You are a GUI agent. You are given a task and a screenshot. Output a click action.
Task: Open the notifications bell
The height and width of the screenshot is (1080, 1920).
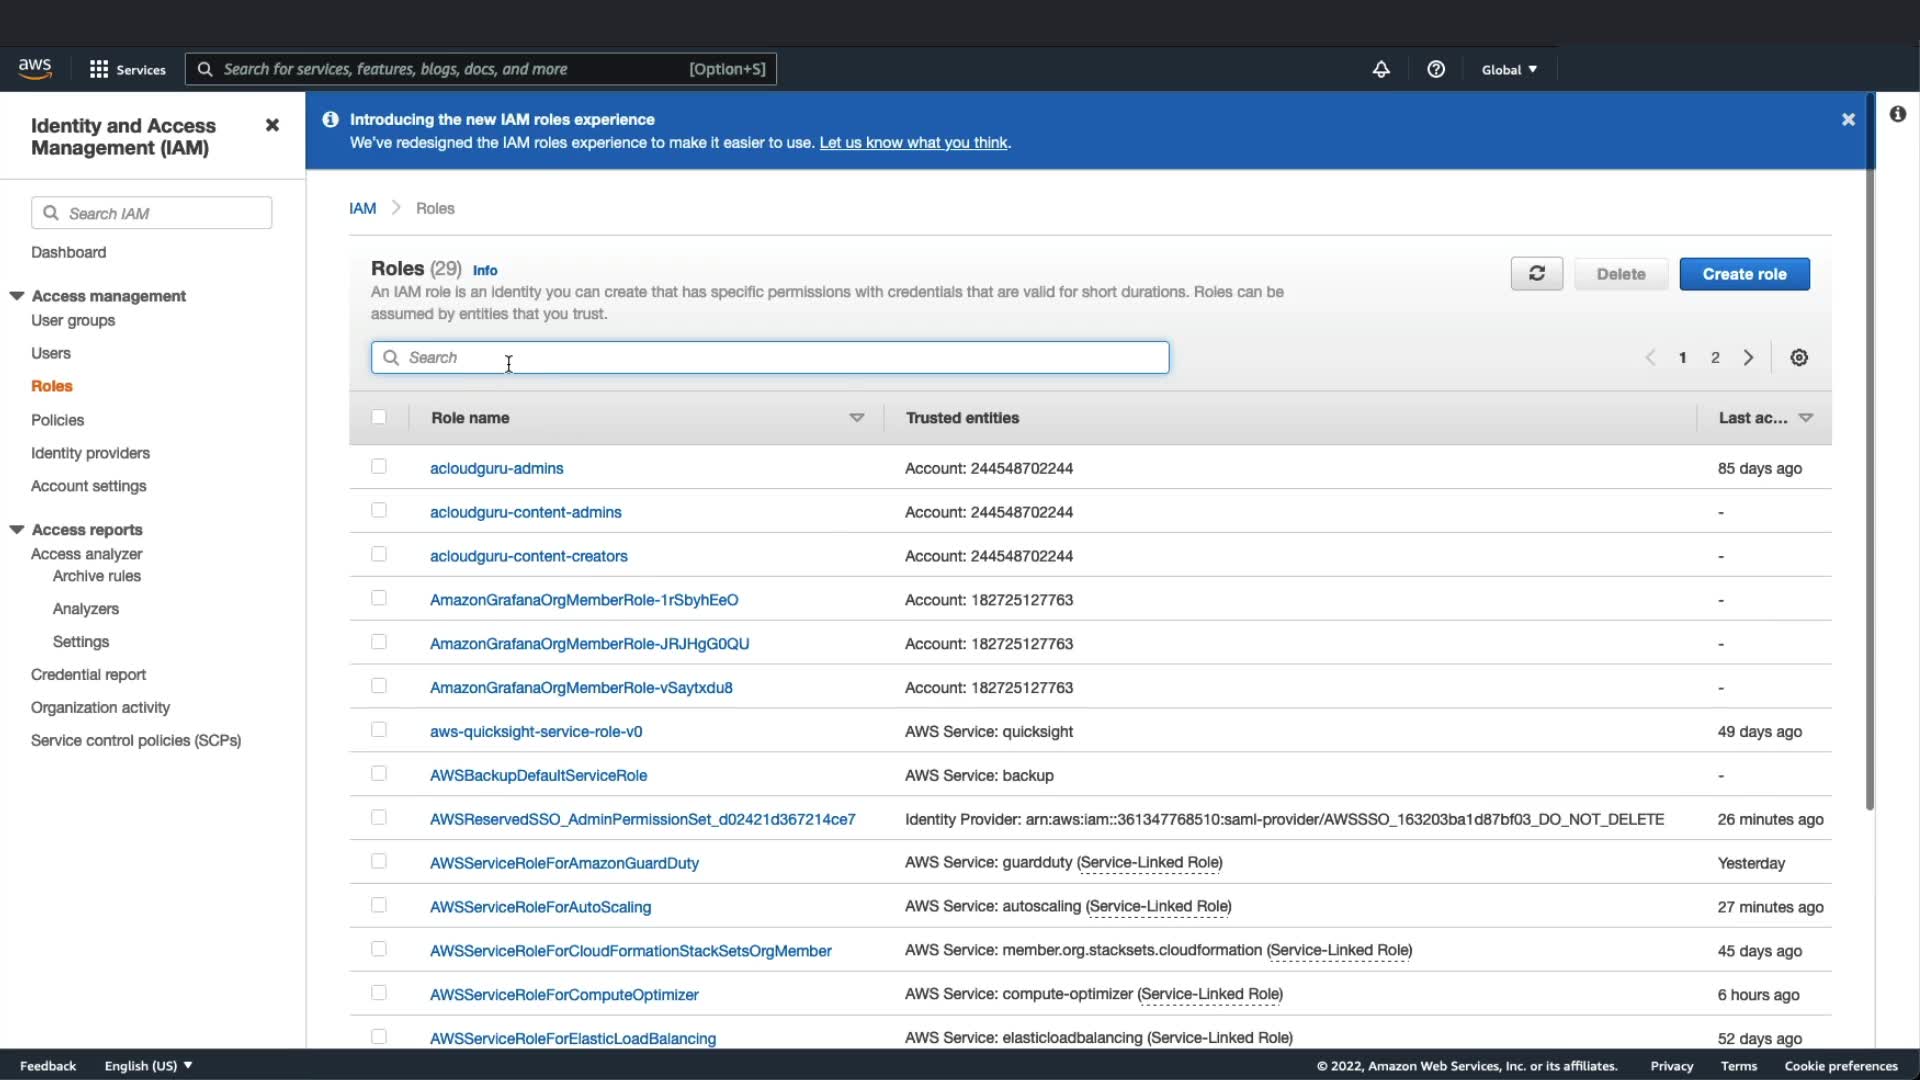[x=1381, y=69]
